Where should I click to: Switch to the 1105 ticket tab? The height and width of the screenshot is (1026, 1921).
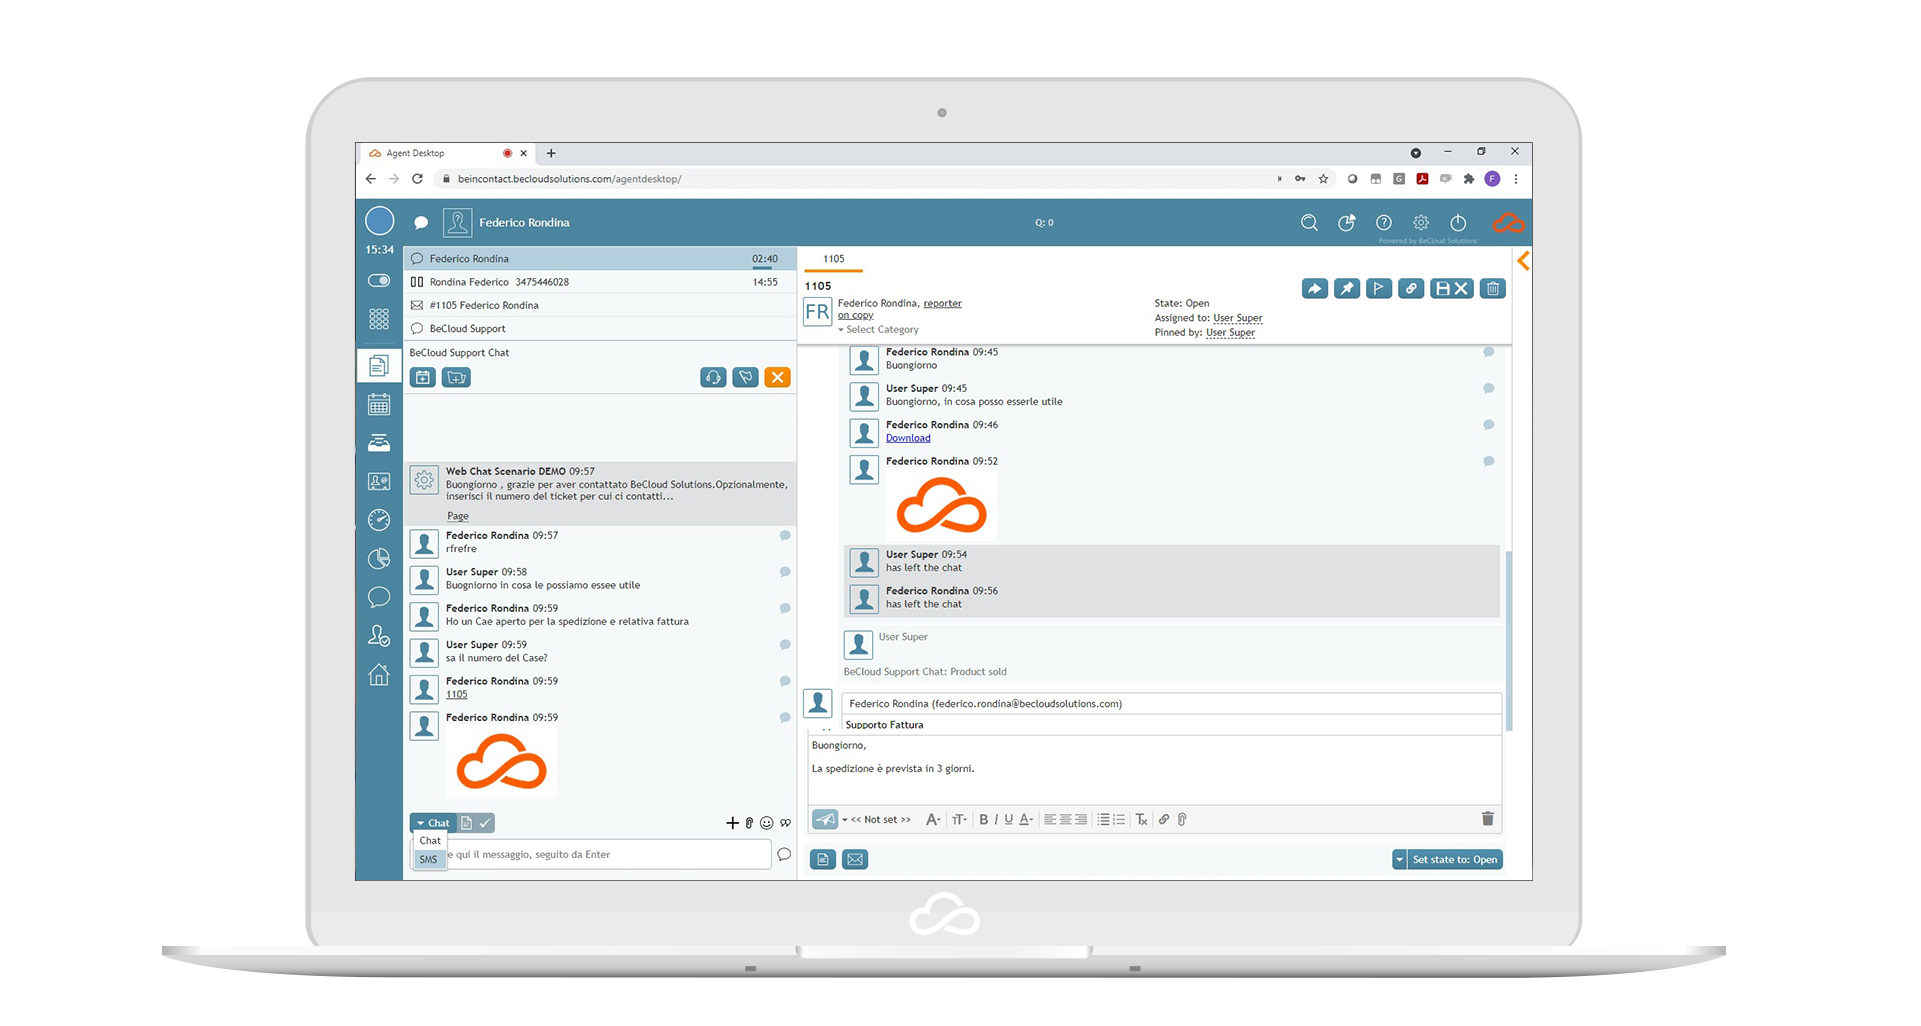click(x=834, y=259)
